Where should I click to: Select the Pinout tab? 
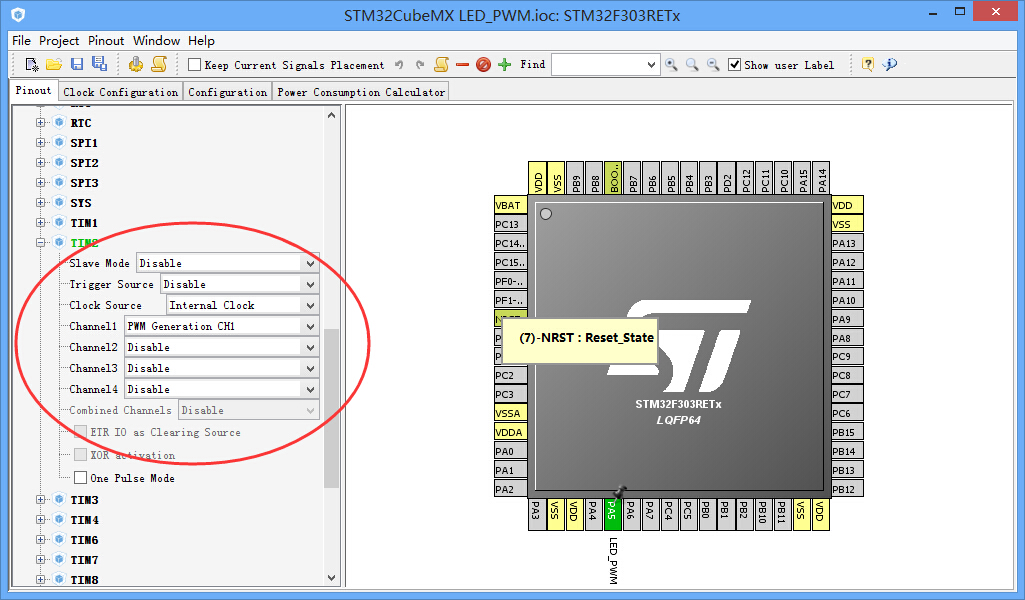click(x=33, y=91)
